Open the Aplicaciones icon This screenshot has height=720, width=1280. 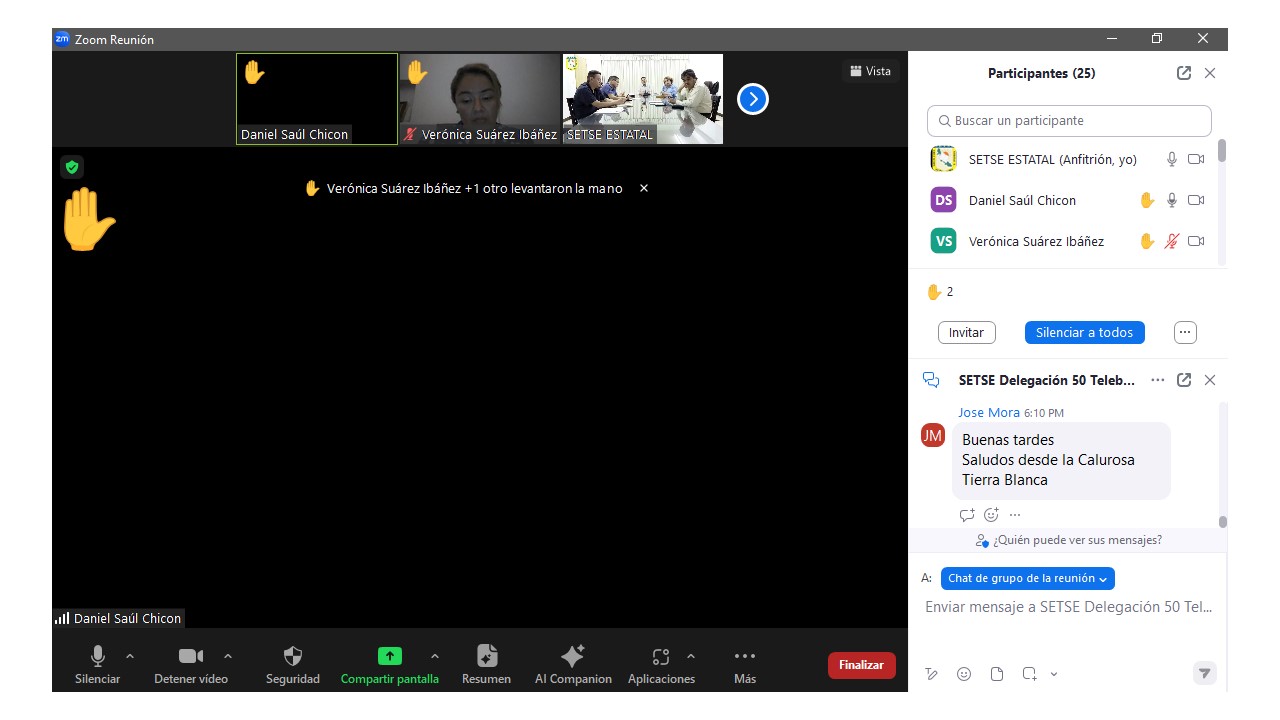(660, 657)
